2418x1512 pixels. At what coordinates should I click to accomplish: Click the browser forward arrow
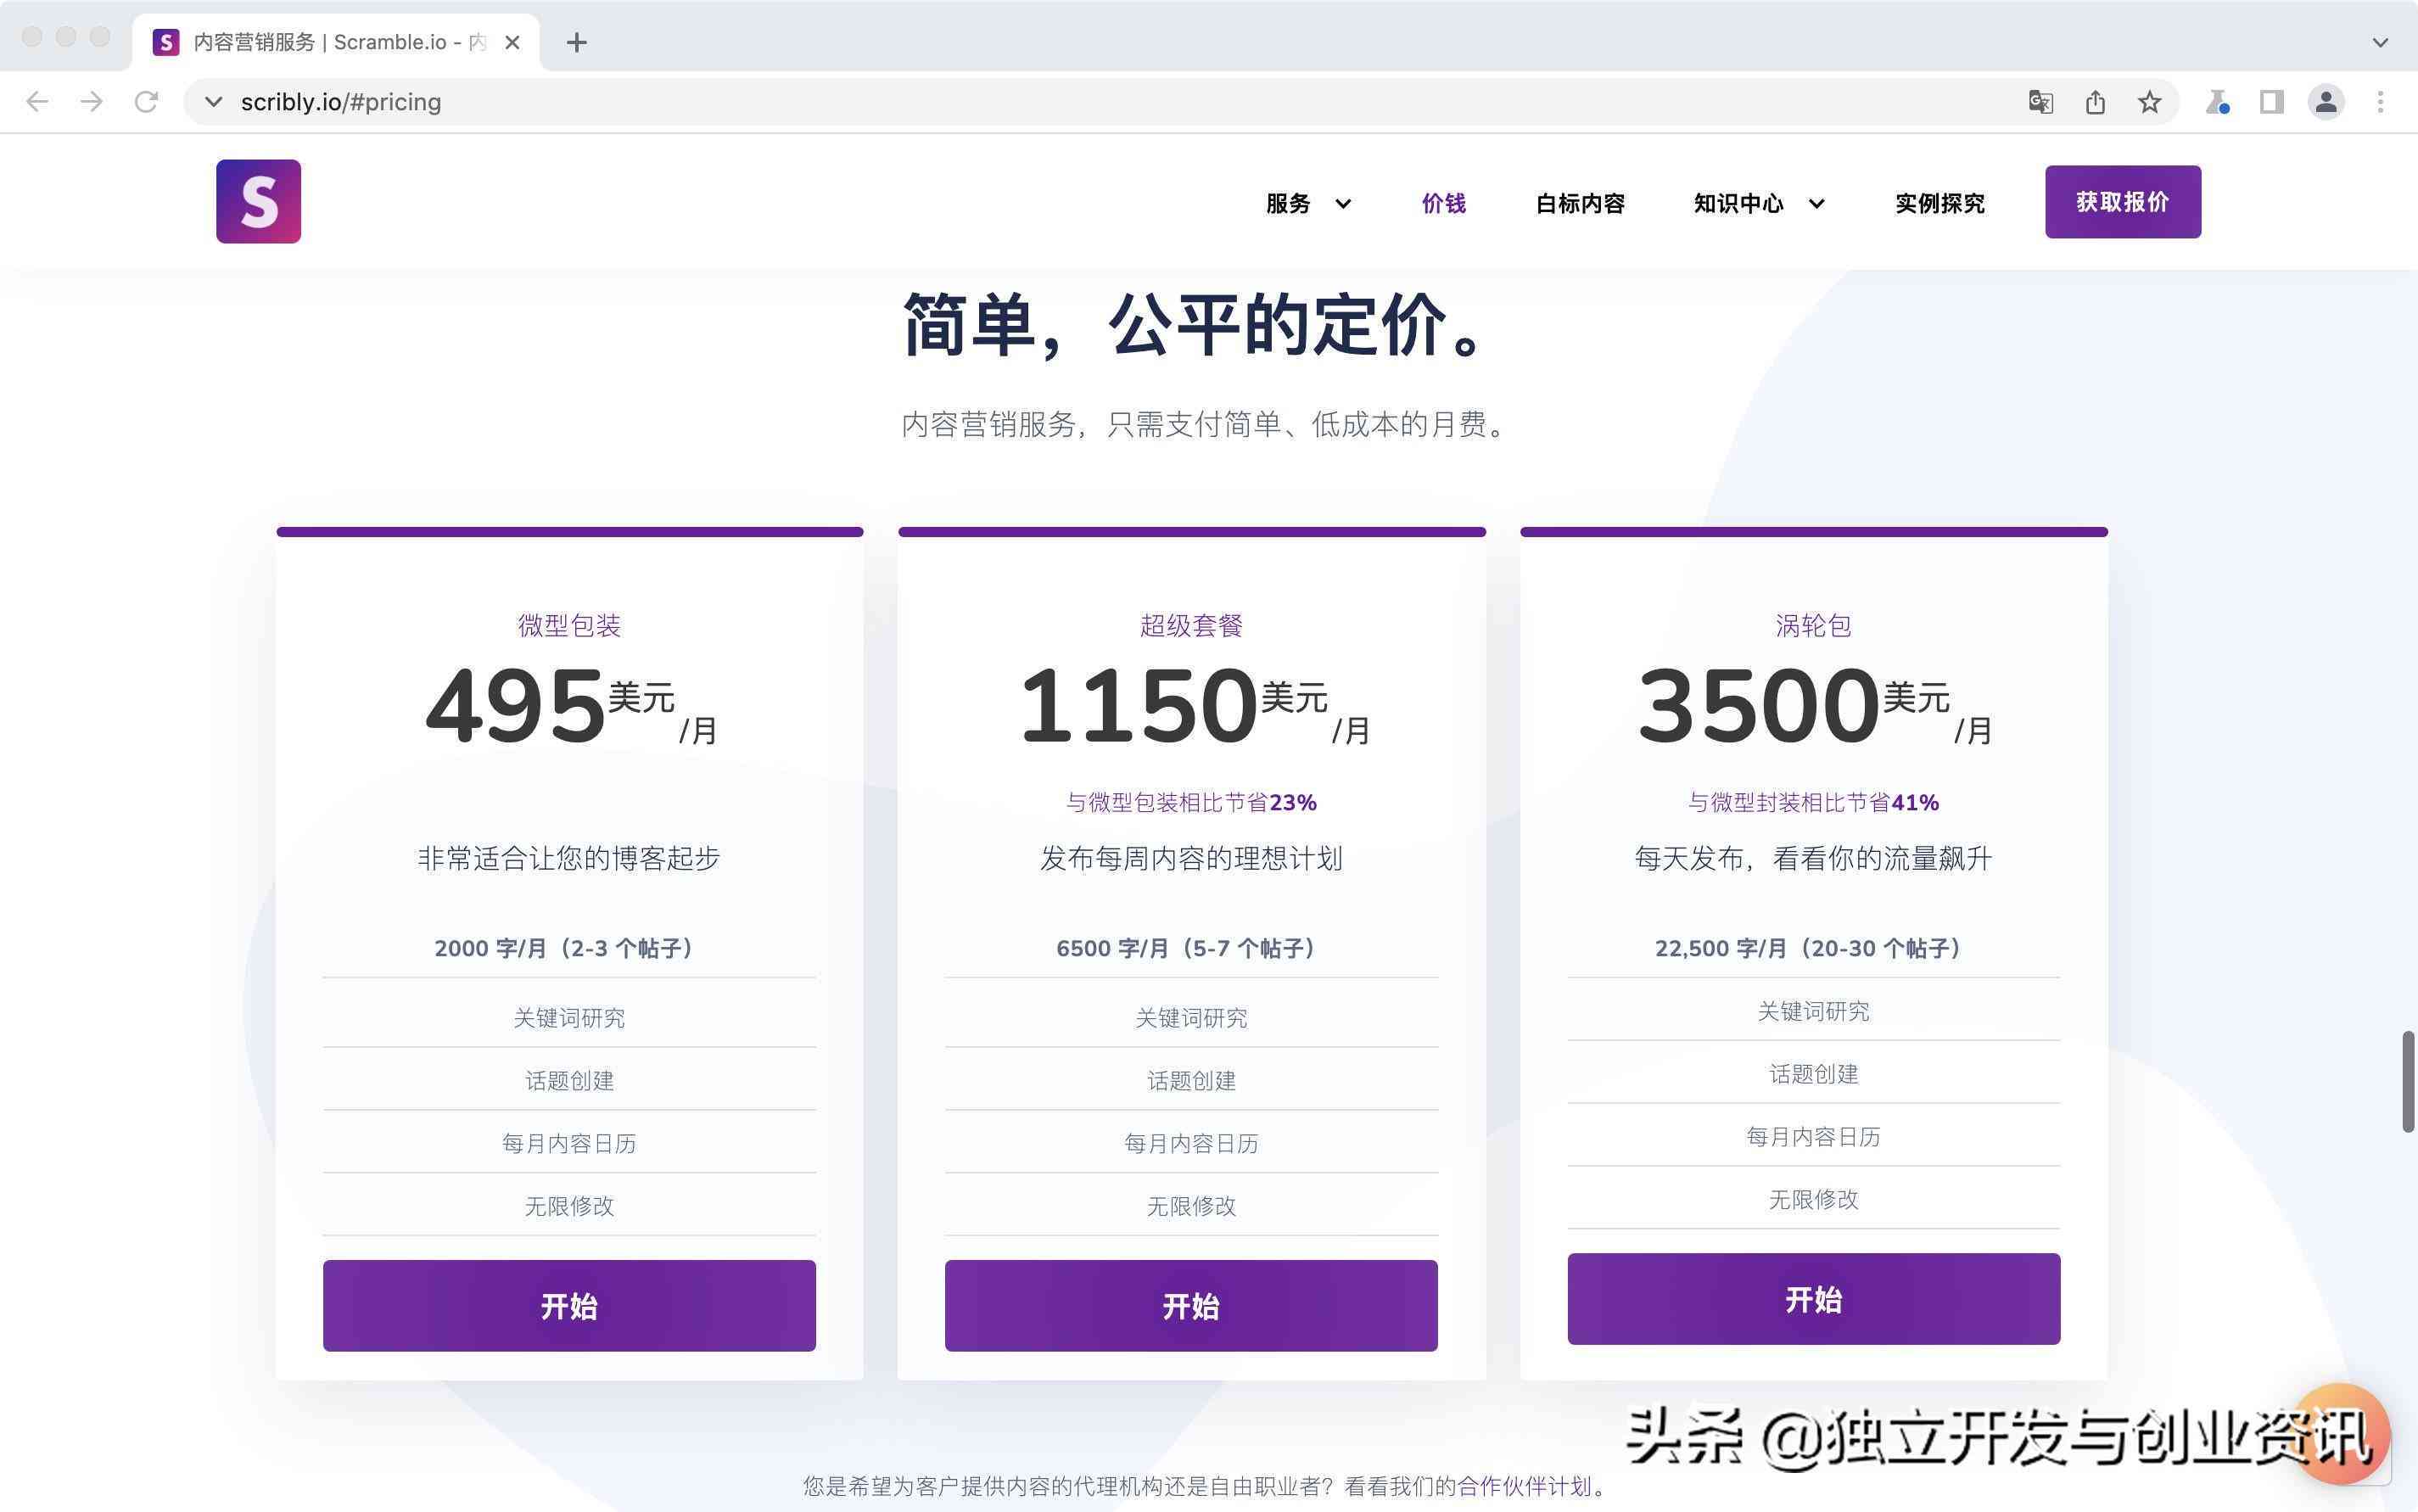click(x=92, y=102)
